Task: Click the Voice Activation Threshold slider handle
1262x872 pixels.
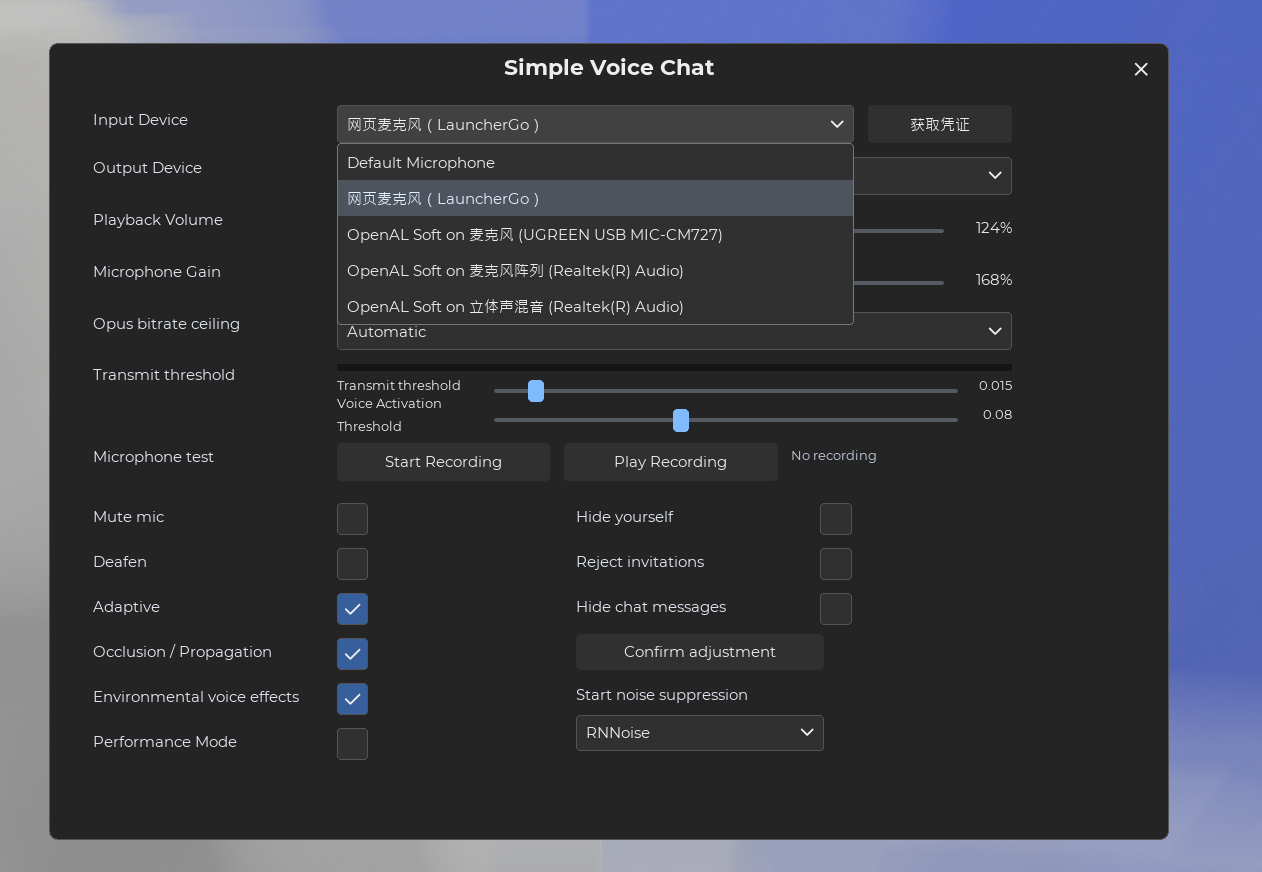Action: pyautogui.click(x=681, y=420)
